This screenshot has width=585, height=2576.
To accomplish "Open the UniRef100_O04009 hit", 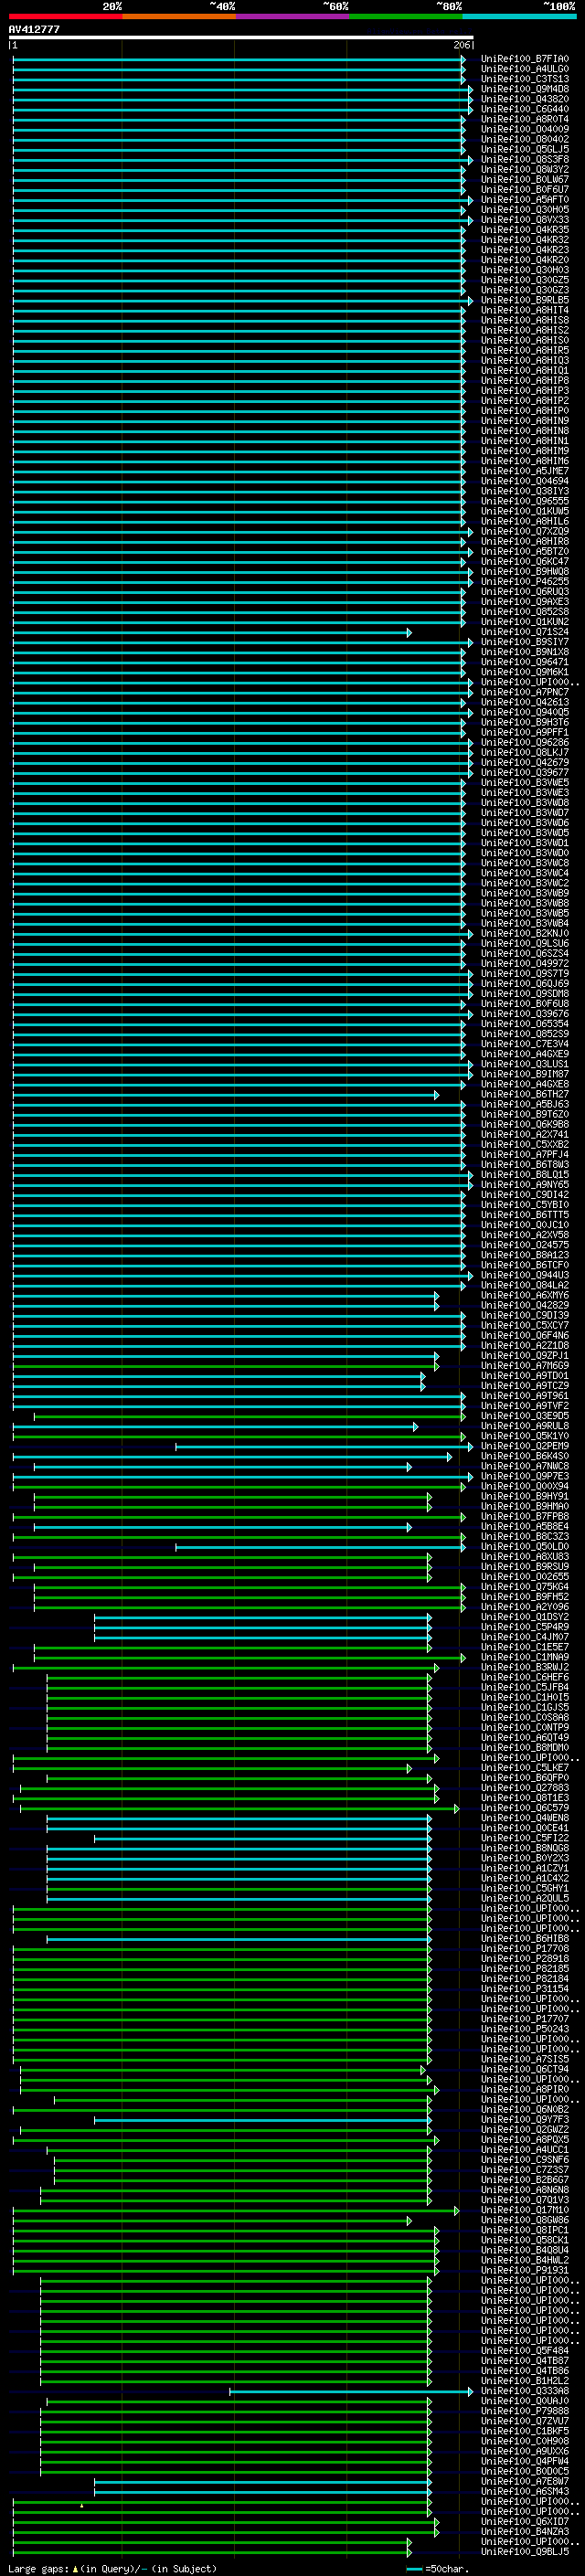I will coord(525,129).
